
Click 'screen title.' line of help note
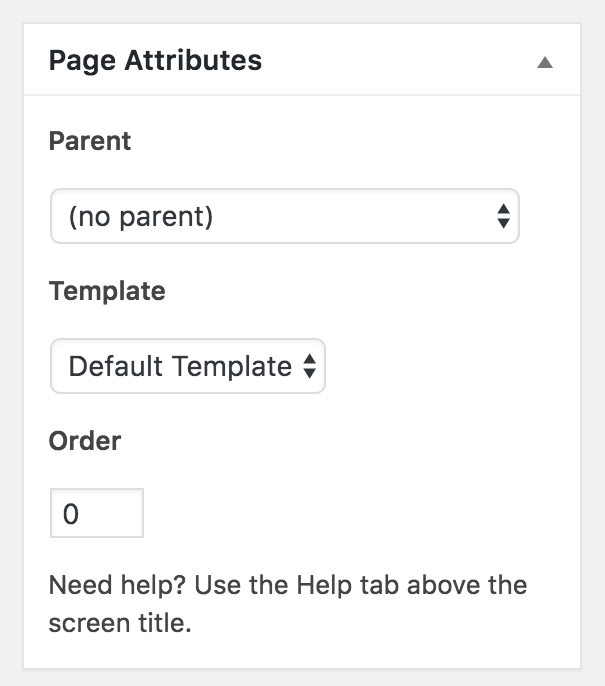click(x=120, y=623)
